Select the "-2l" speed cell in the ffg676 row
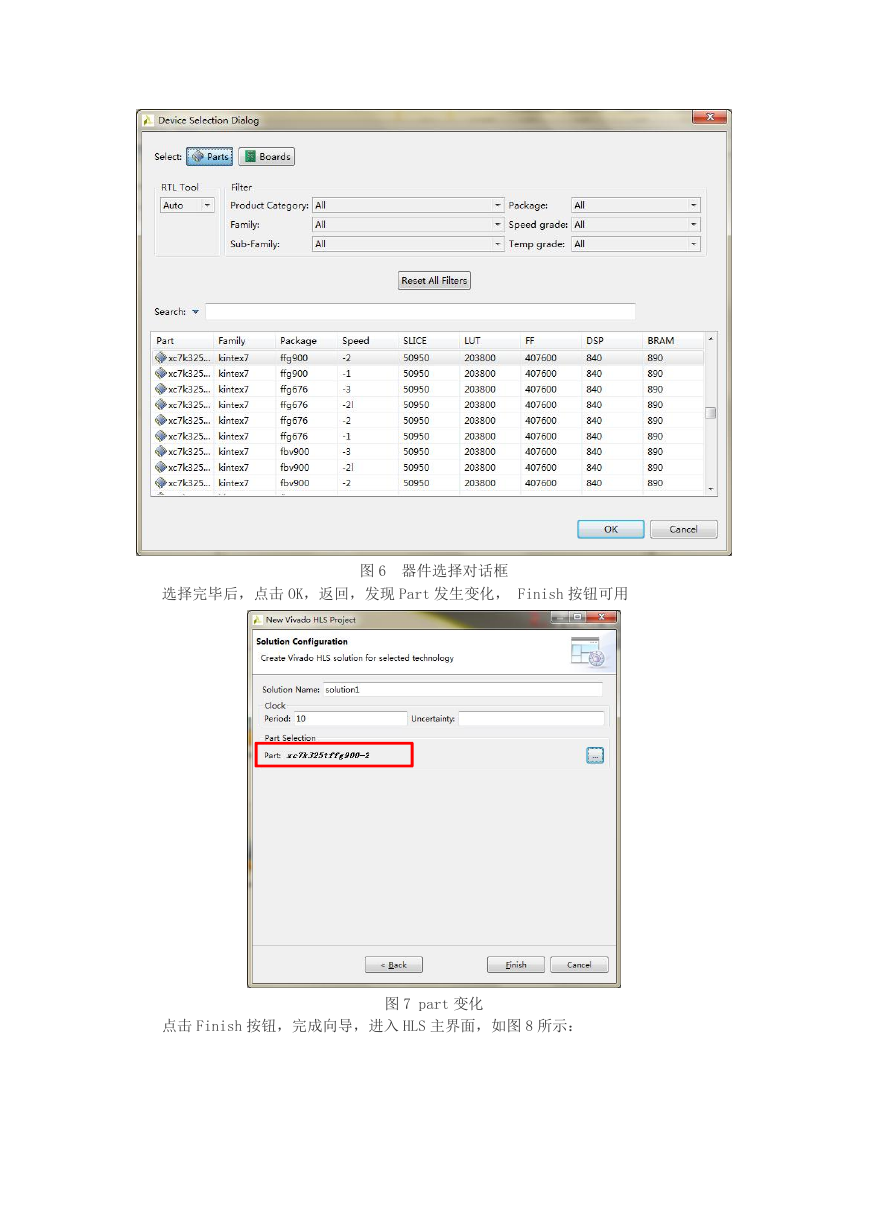 click(347, 405)
